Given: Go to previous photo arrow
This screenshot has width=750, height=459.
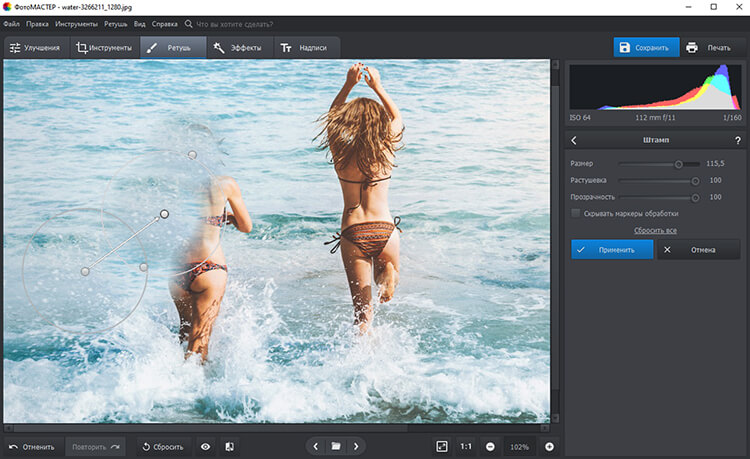Looking at the screenshot, I should 316,447.
